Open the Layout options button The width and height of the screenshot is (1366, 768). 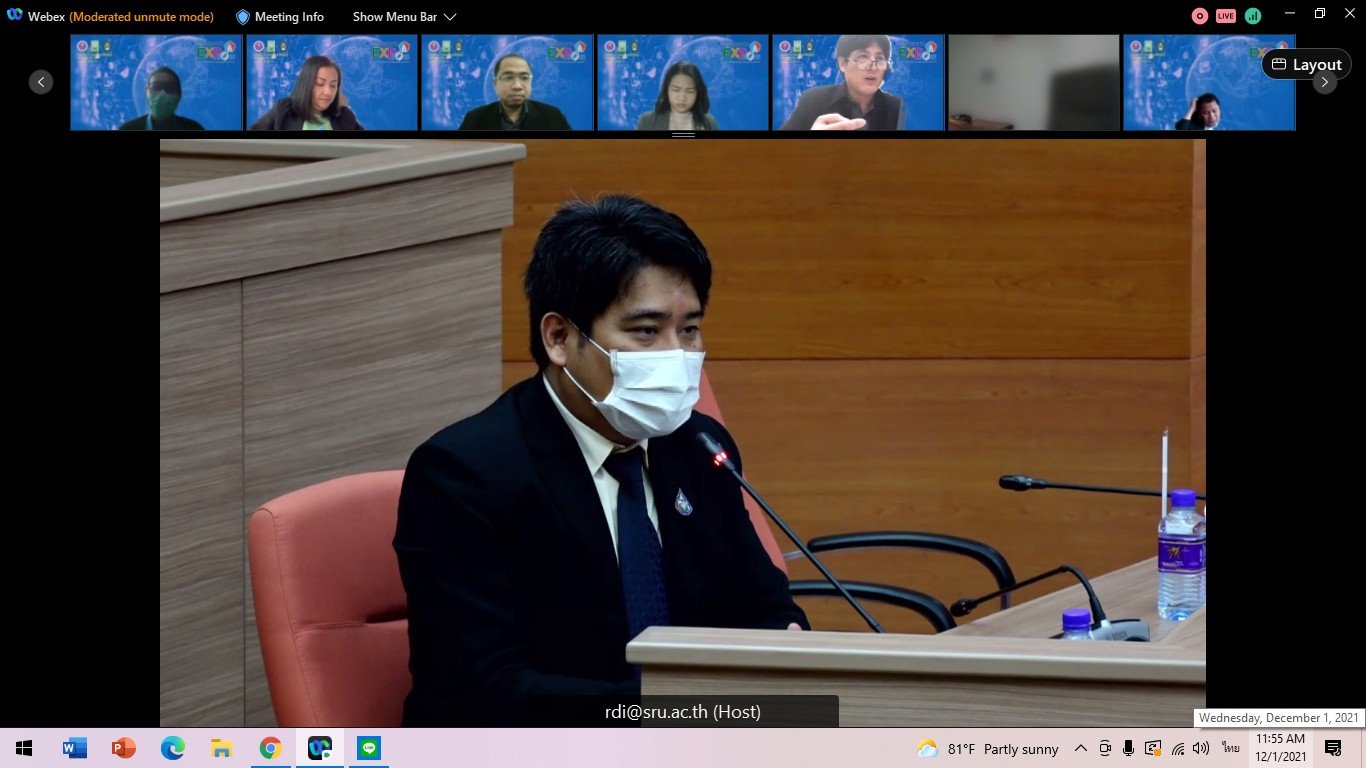point(1306,65)
